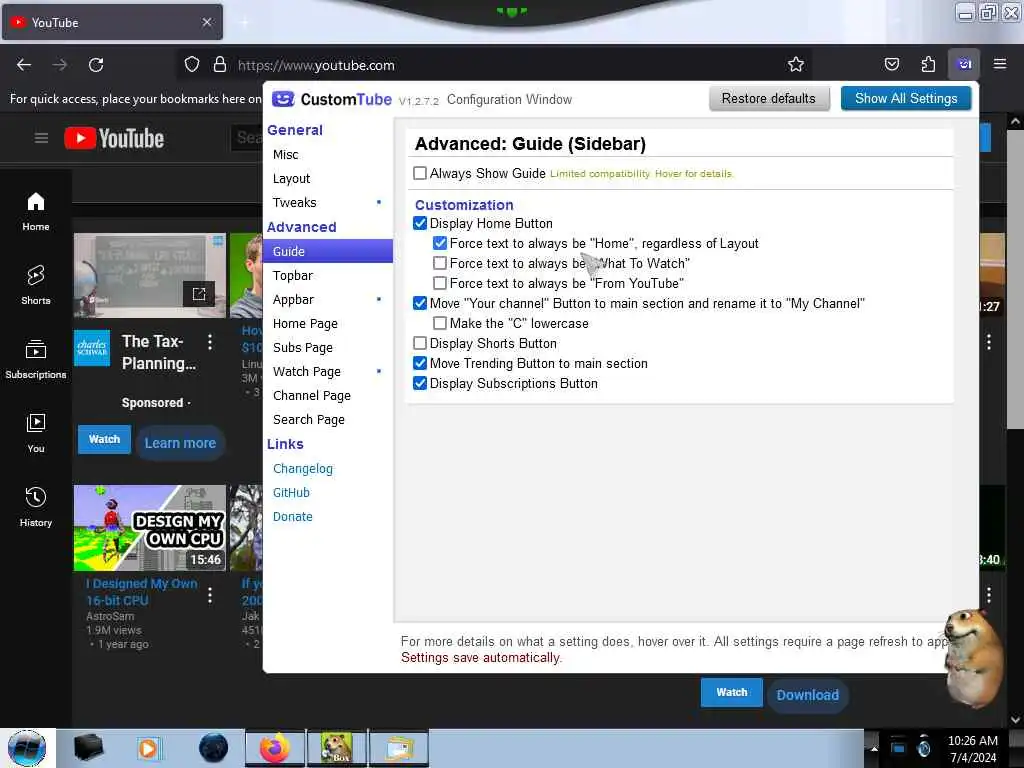
Task: Open options for Tax-Planning ad
Action: tap(210, 342)
